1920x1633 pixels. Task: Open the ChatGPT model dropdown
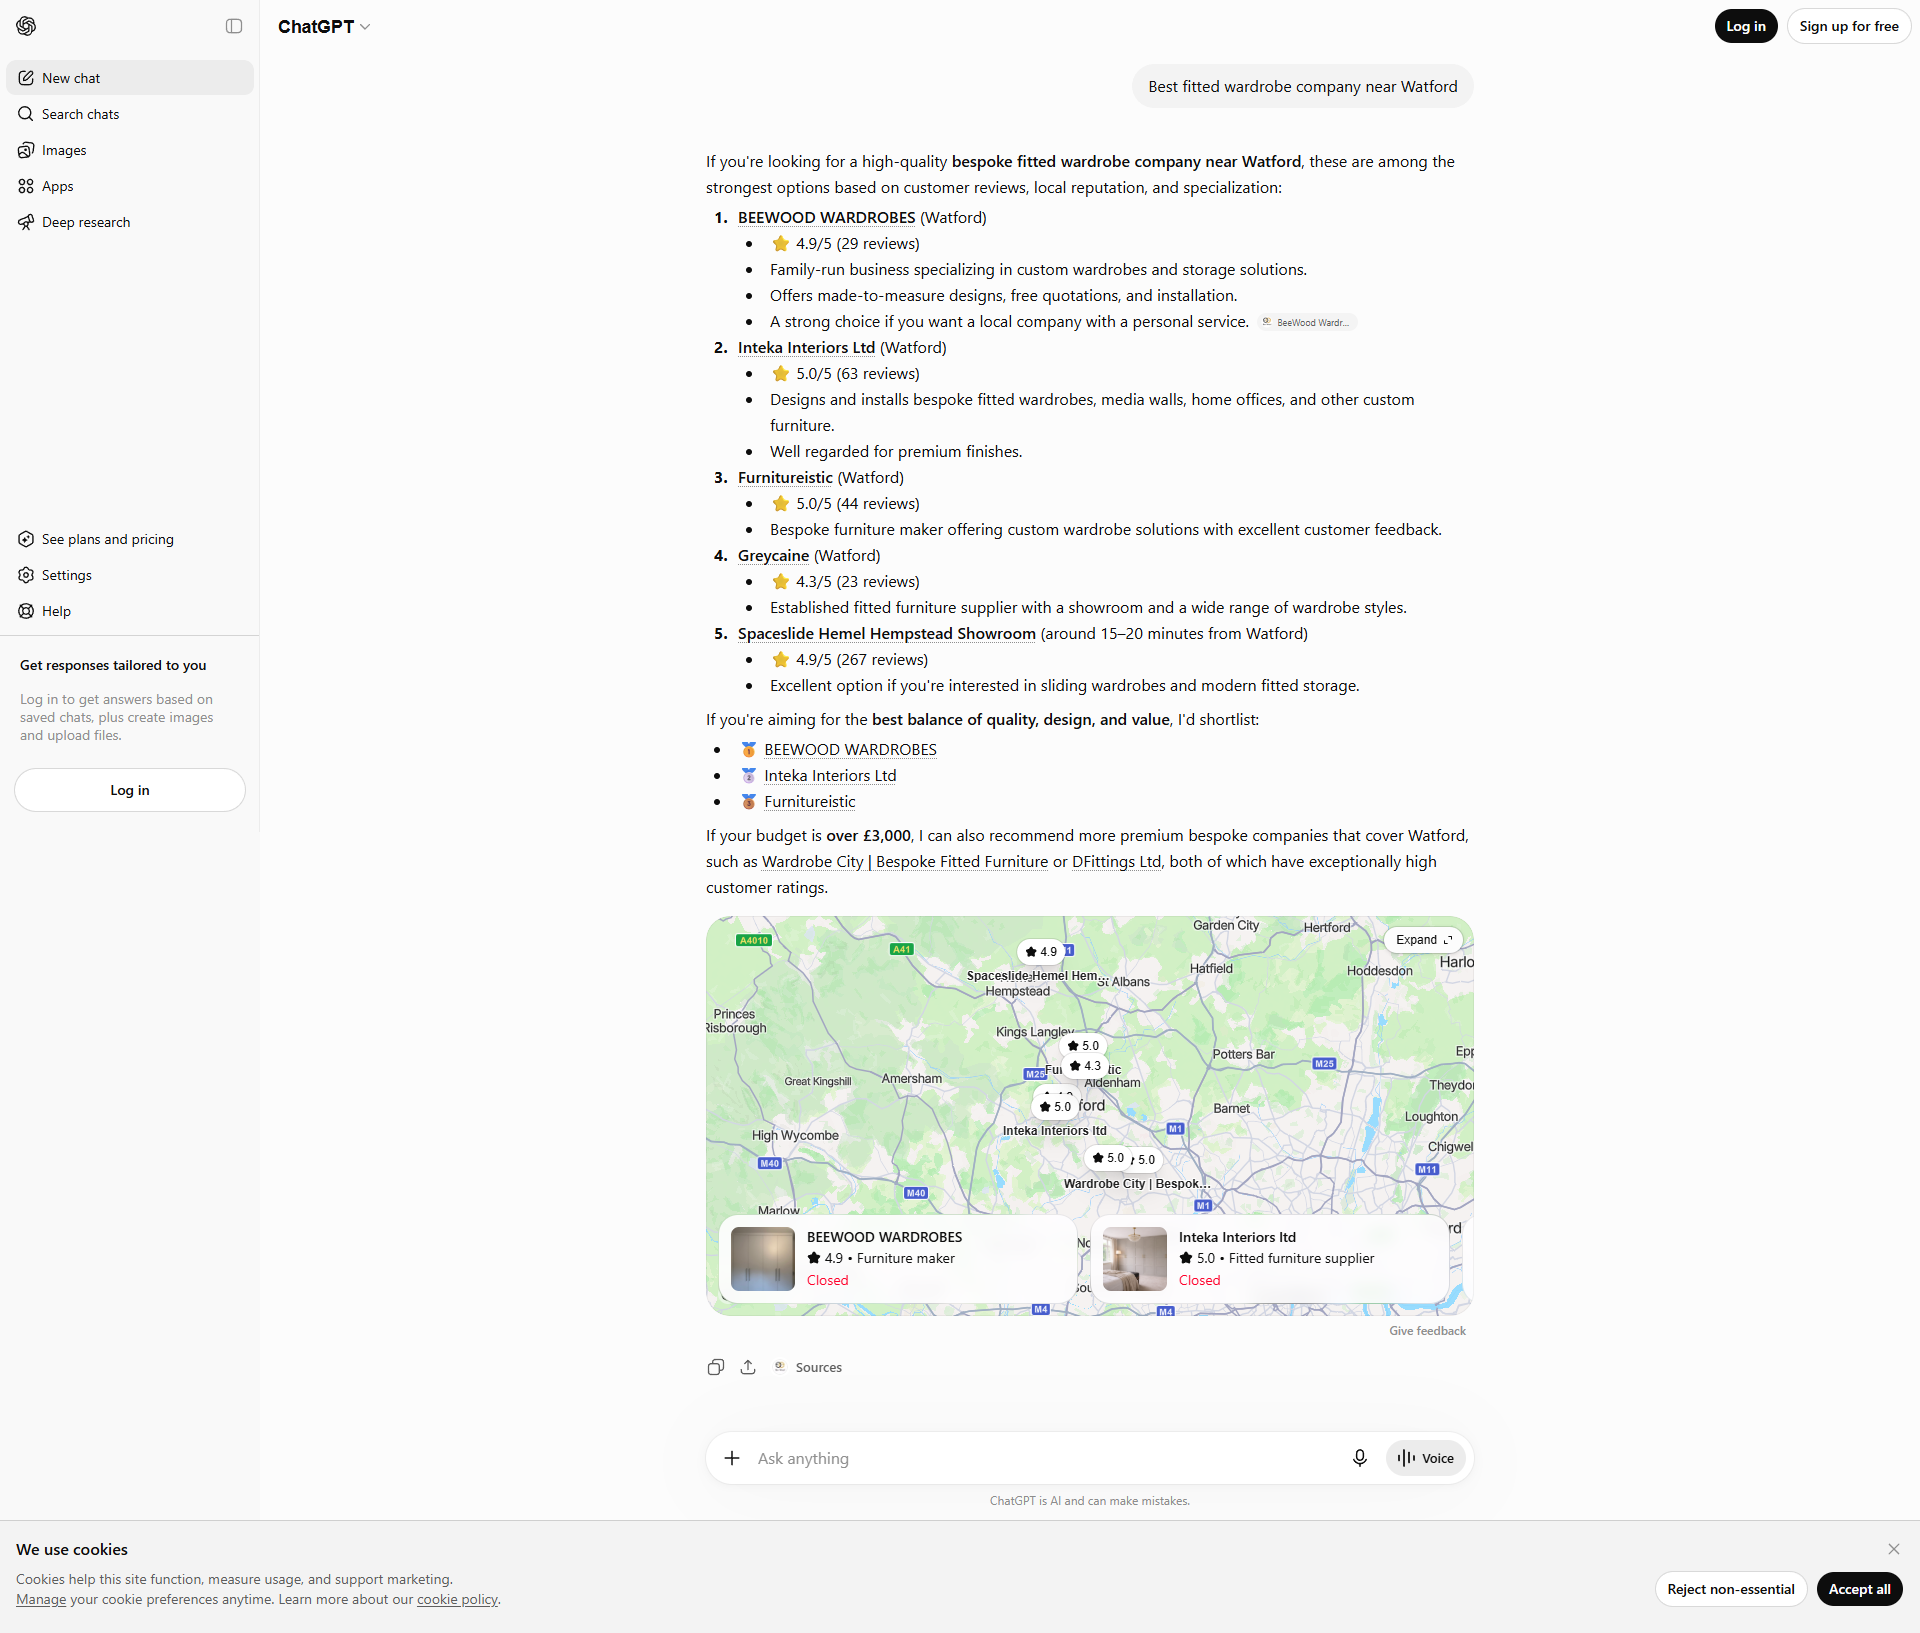coord(324,27)
